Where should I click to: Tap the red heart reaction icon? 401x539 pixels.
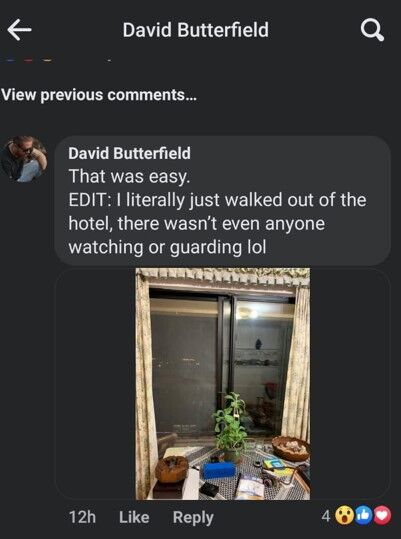[382, 516]
